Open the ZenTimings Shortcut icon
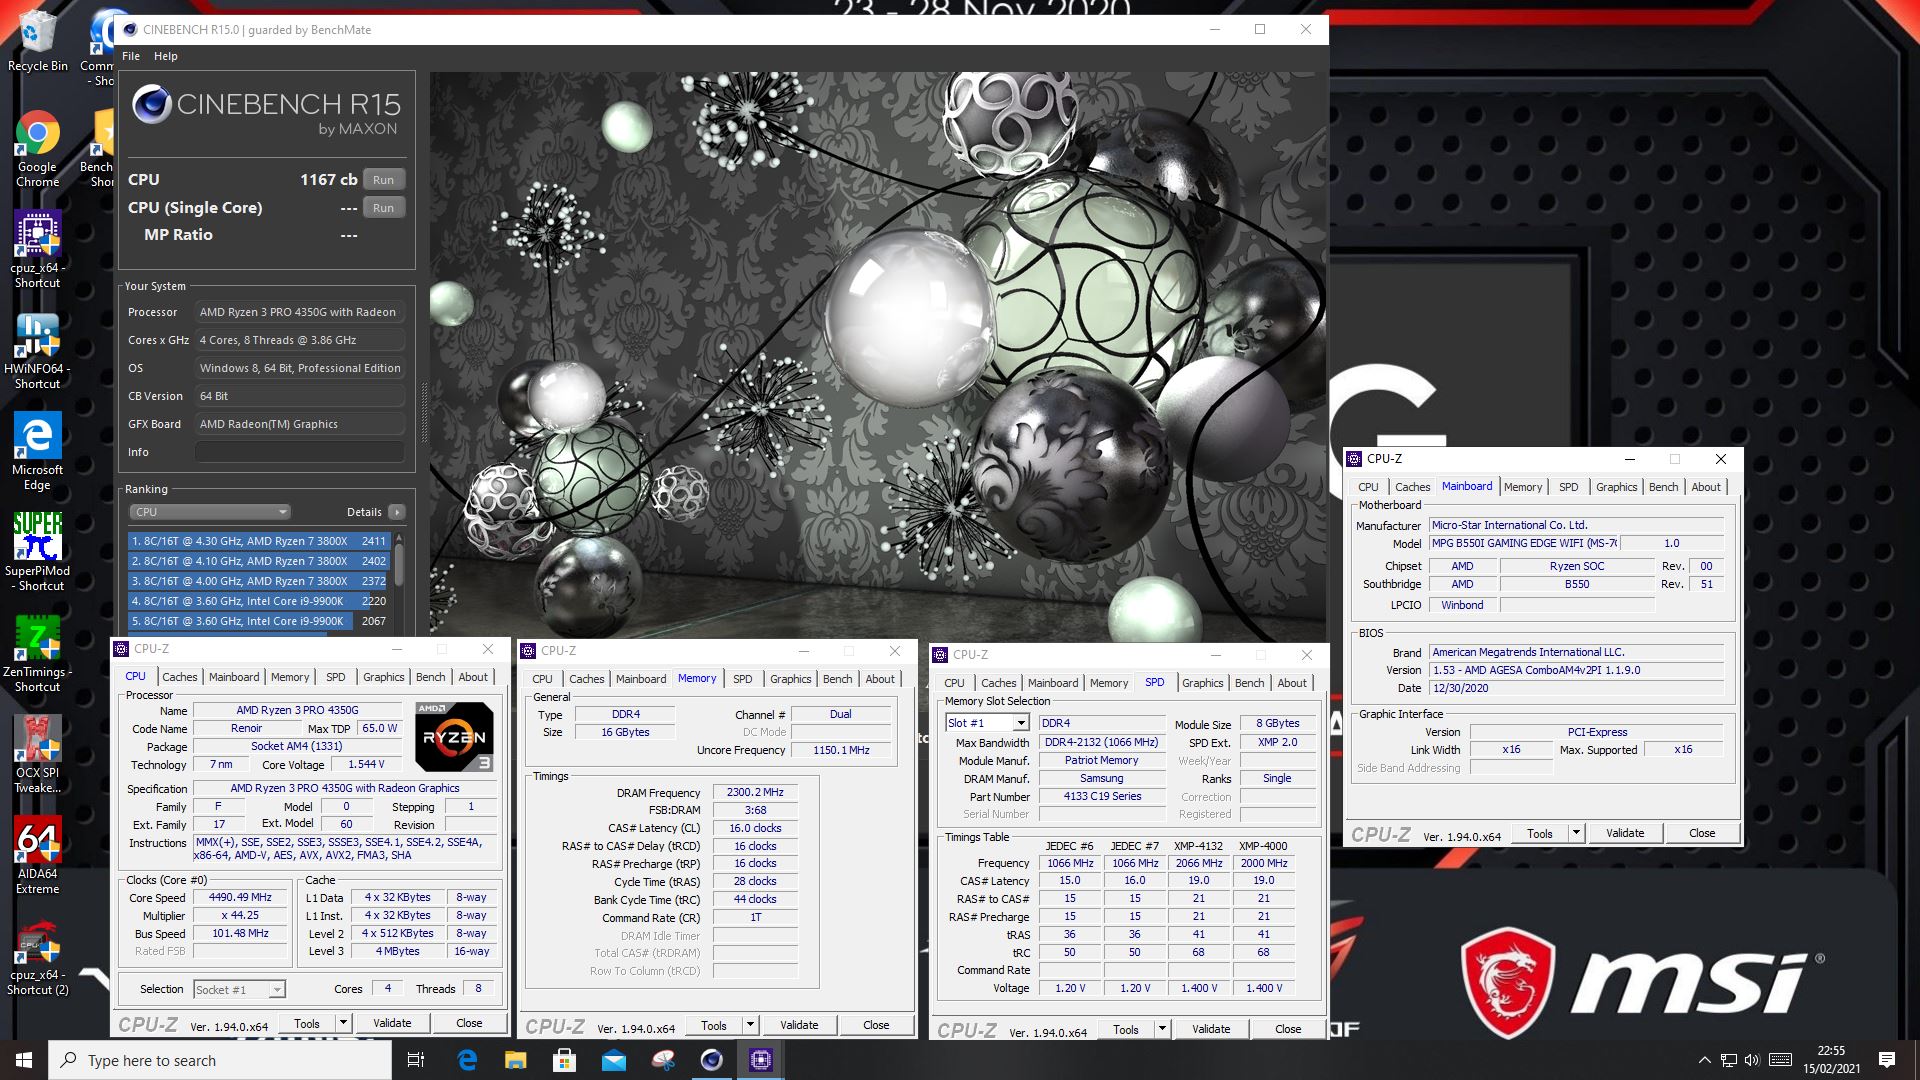 37,653
